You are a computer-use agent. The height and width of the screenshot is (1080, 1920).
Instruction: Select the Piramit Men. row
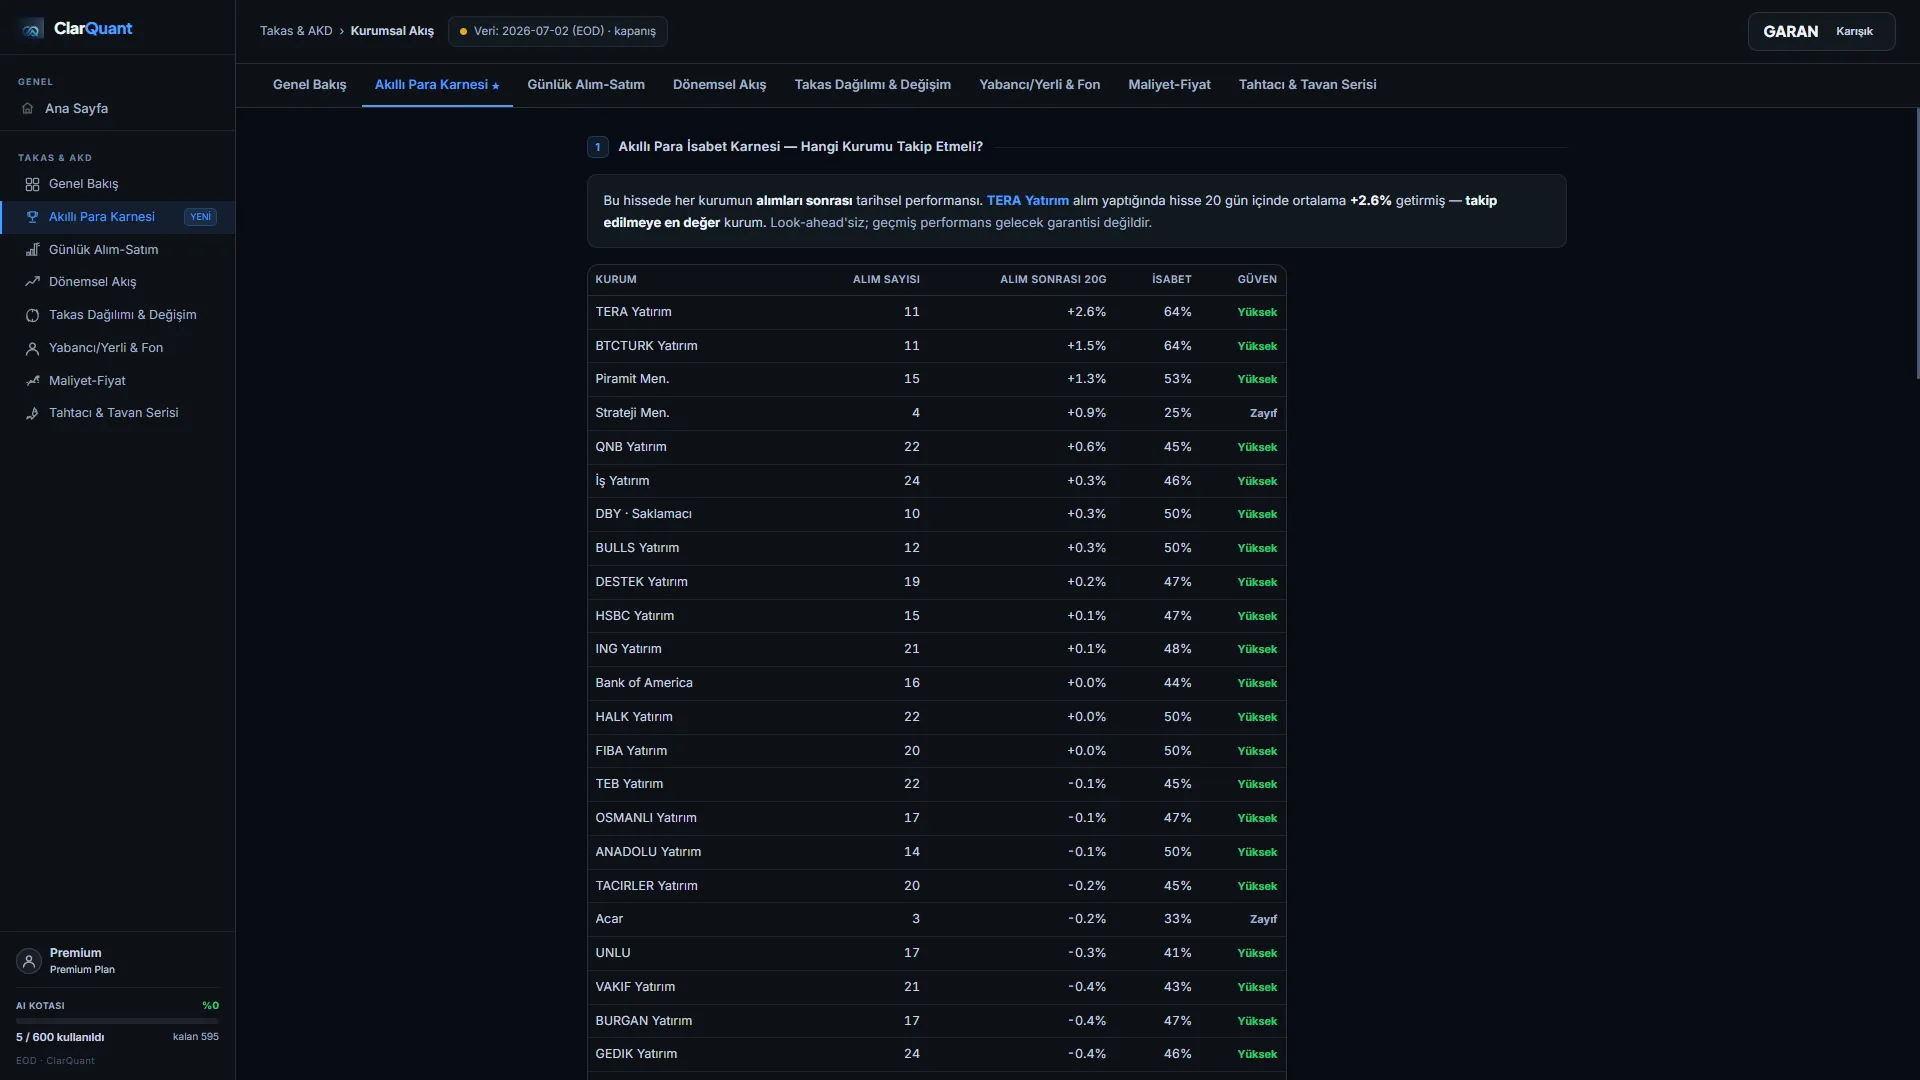click(x=936, y=379)
